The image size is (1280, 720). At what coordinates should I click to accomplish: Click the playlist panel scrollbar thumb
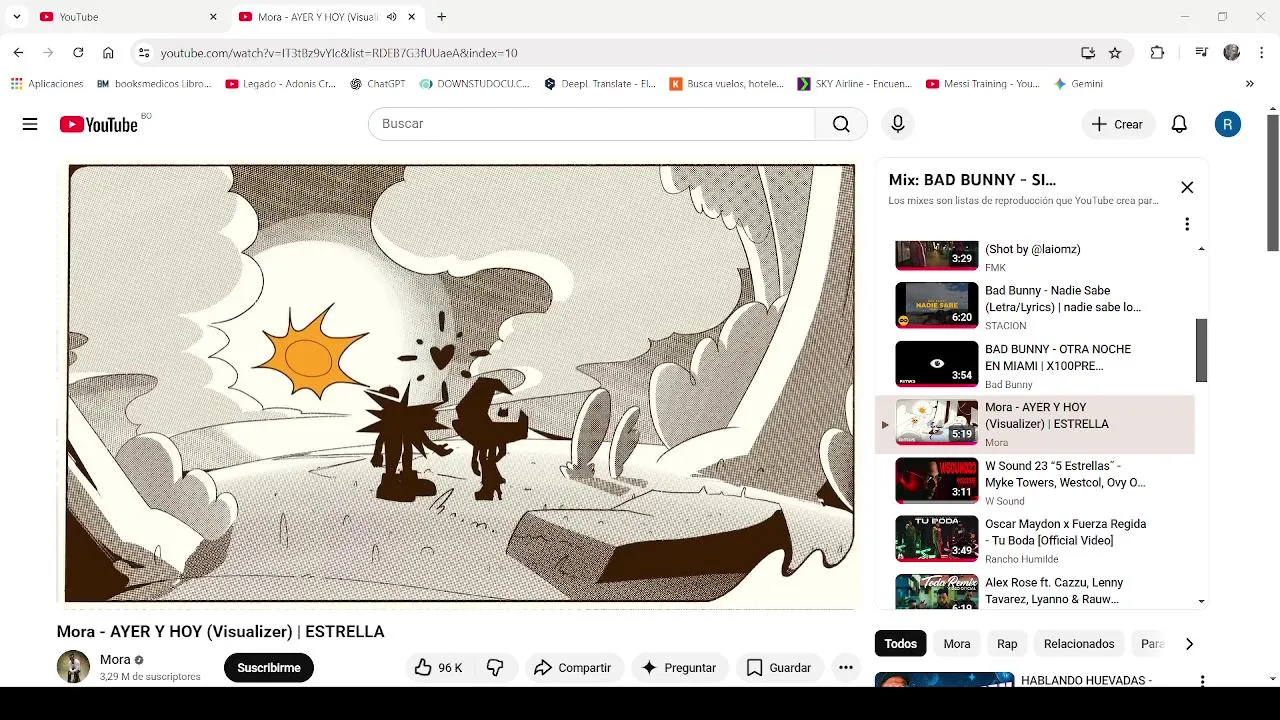1201,350
